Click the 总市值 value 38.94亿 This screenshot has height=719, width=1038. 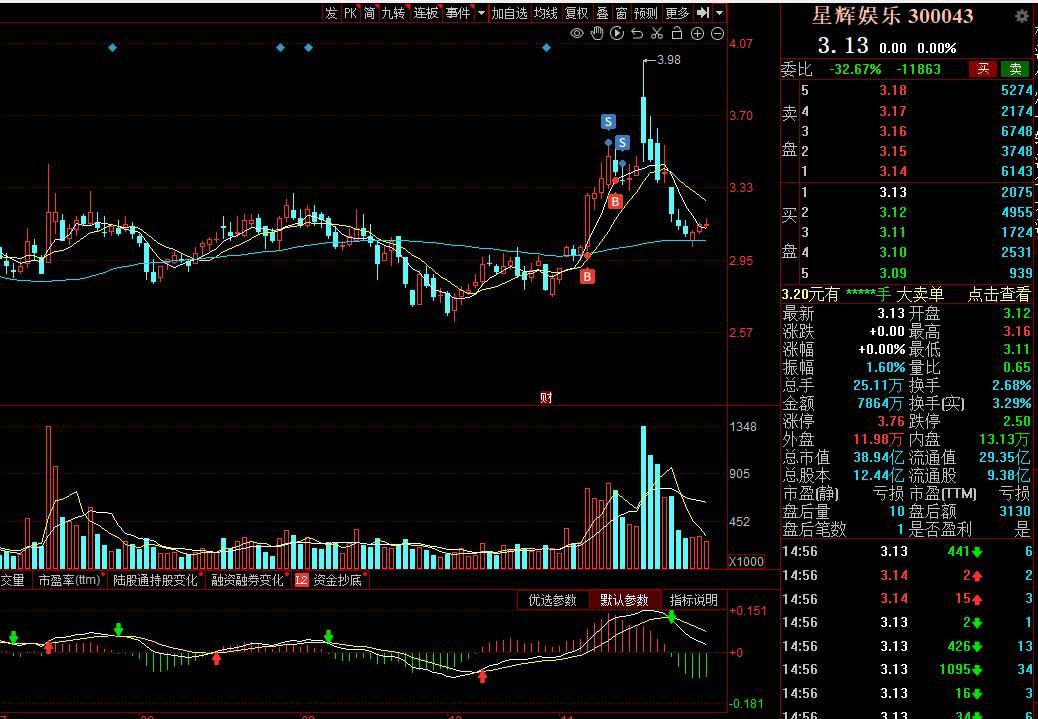[879, 457]
